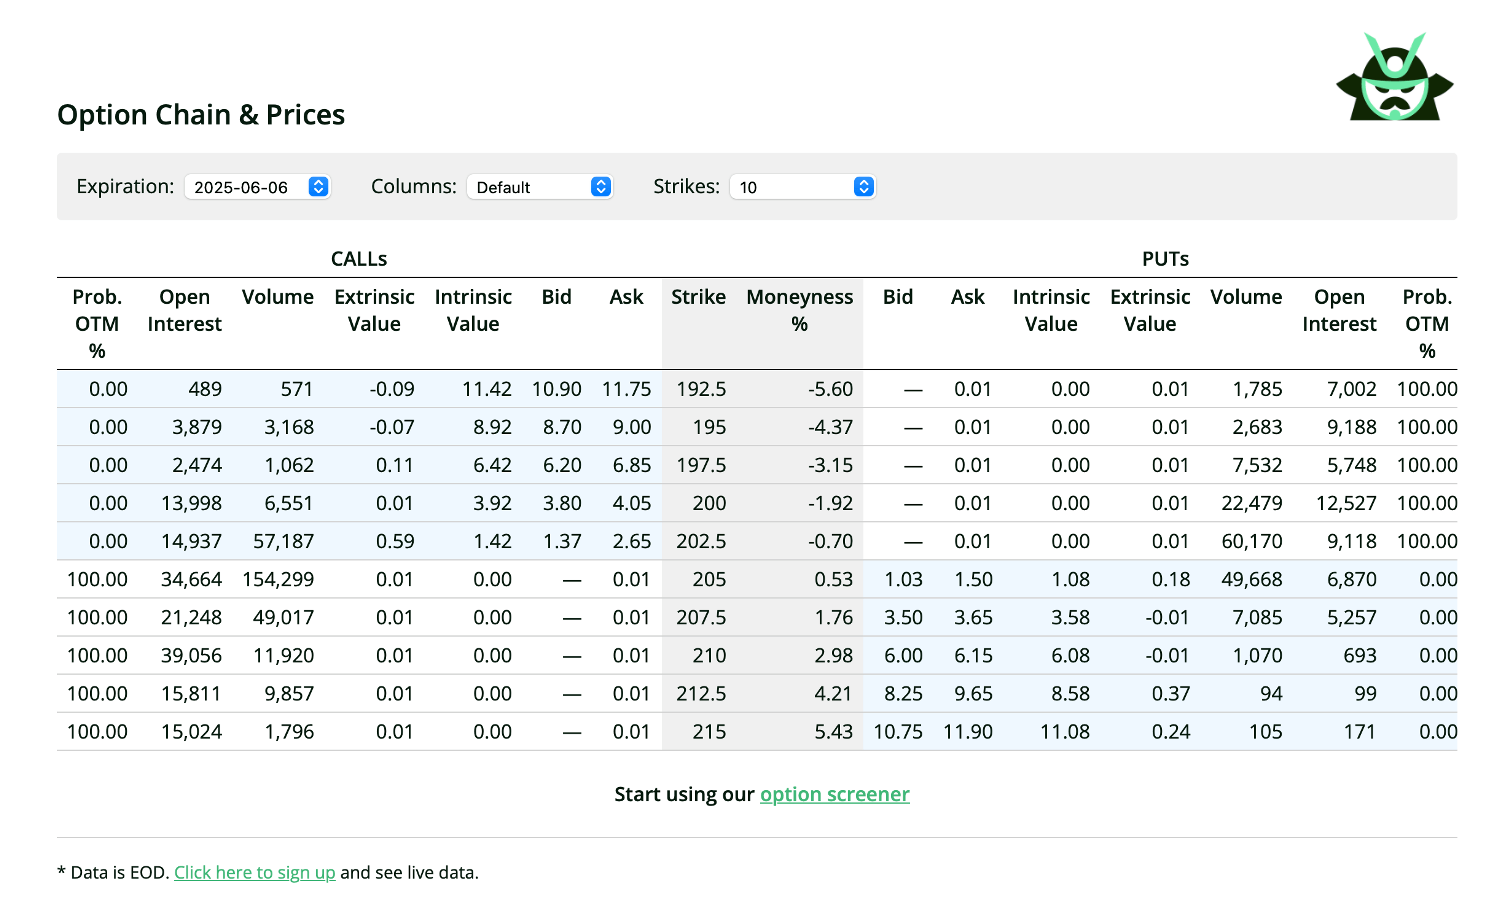The height and width of the screenshot is (910, 1512).
Task: Click the option screener link
Action: [834, 794]
